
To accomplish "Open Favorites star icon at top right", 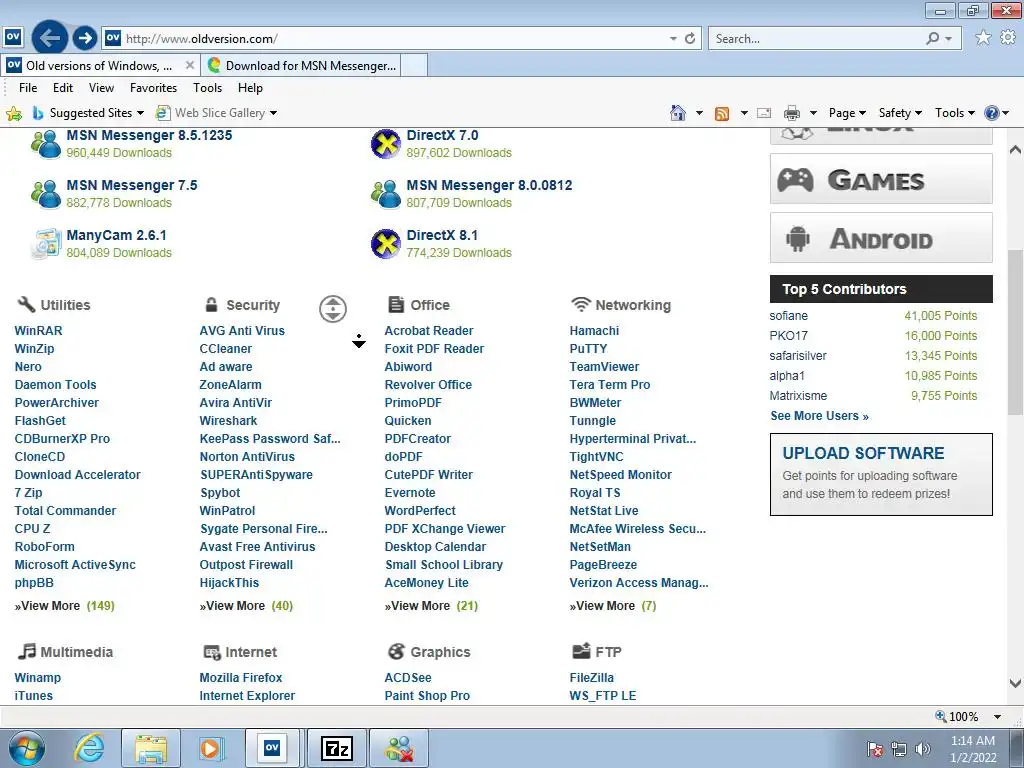I will pos(983,38).
